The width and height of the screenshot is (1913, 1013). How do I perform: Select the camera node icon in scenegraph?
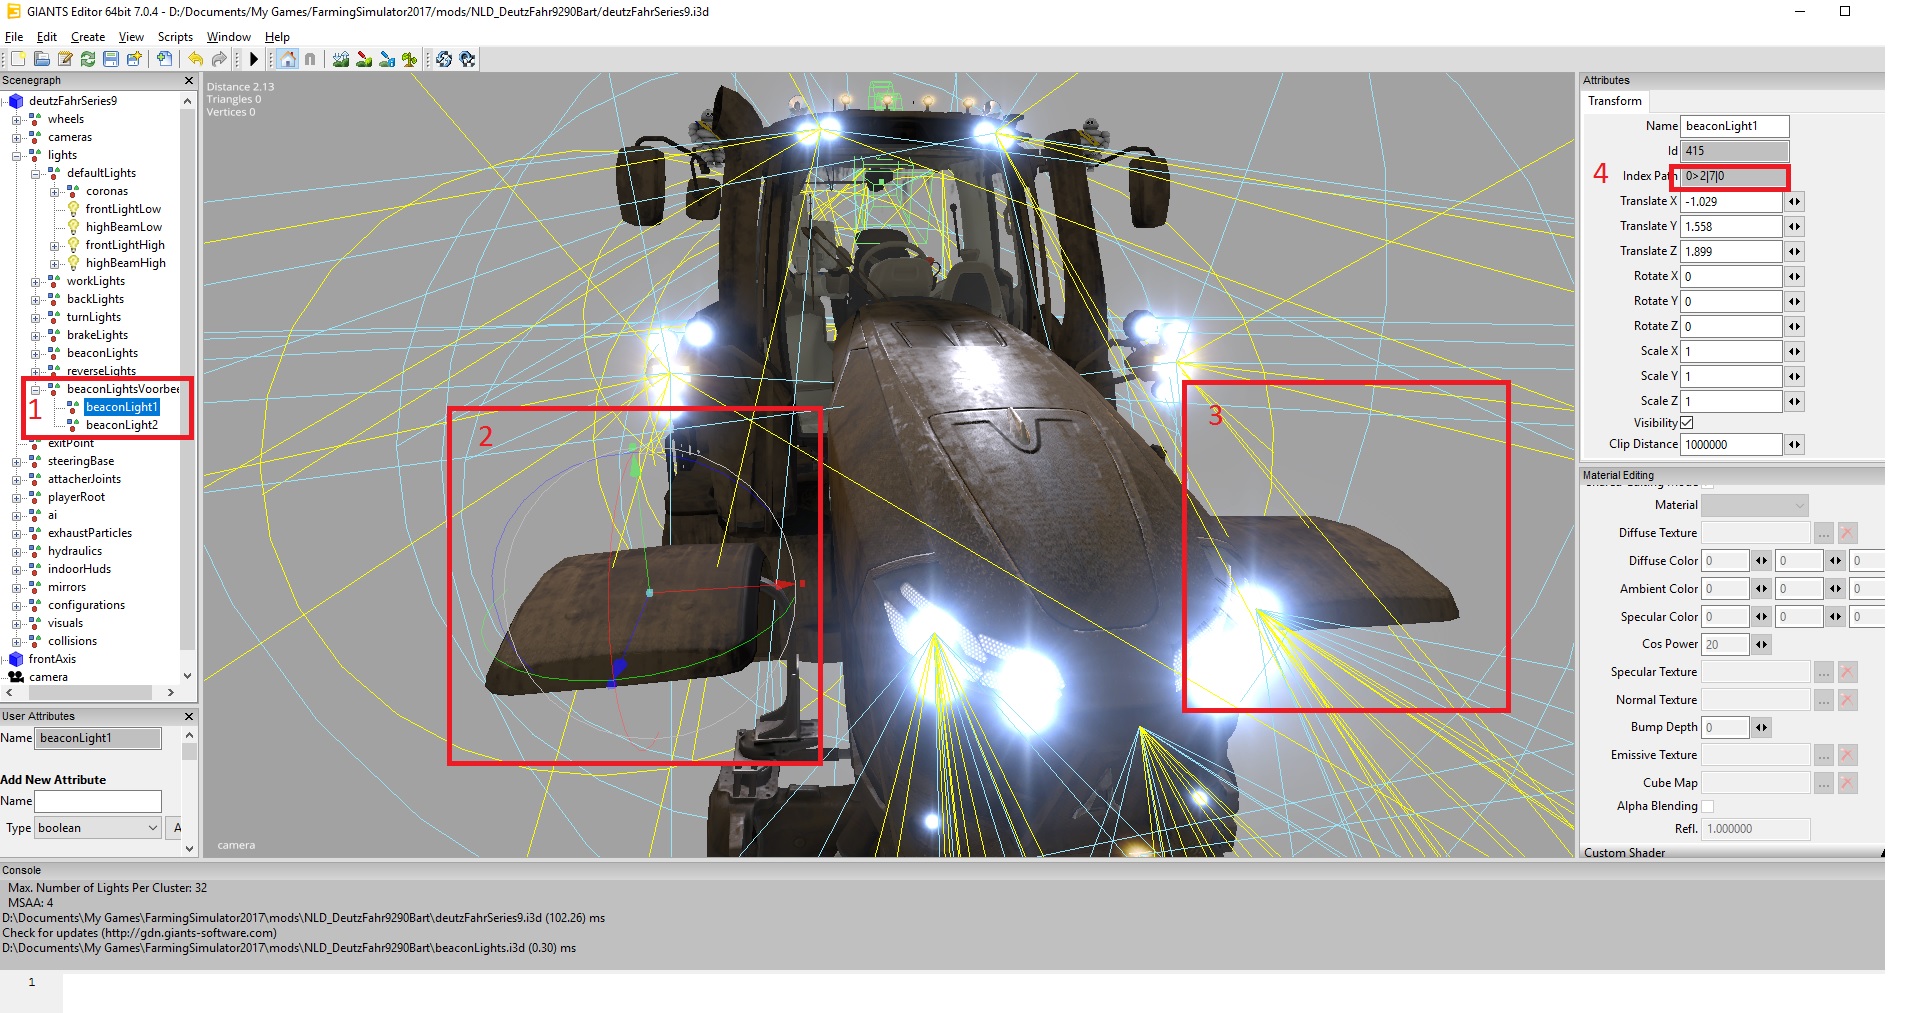16,677
